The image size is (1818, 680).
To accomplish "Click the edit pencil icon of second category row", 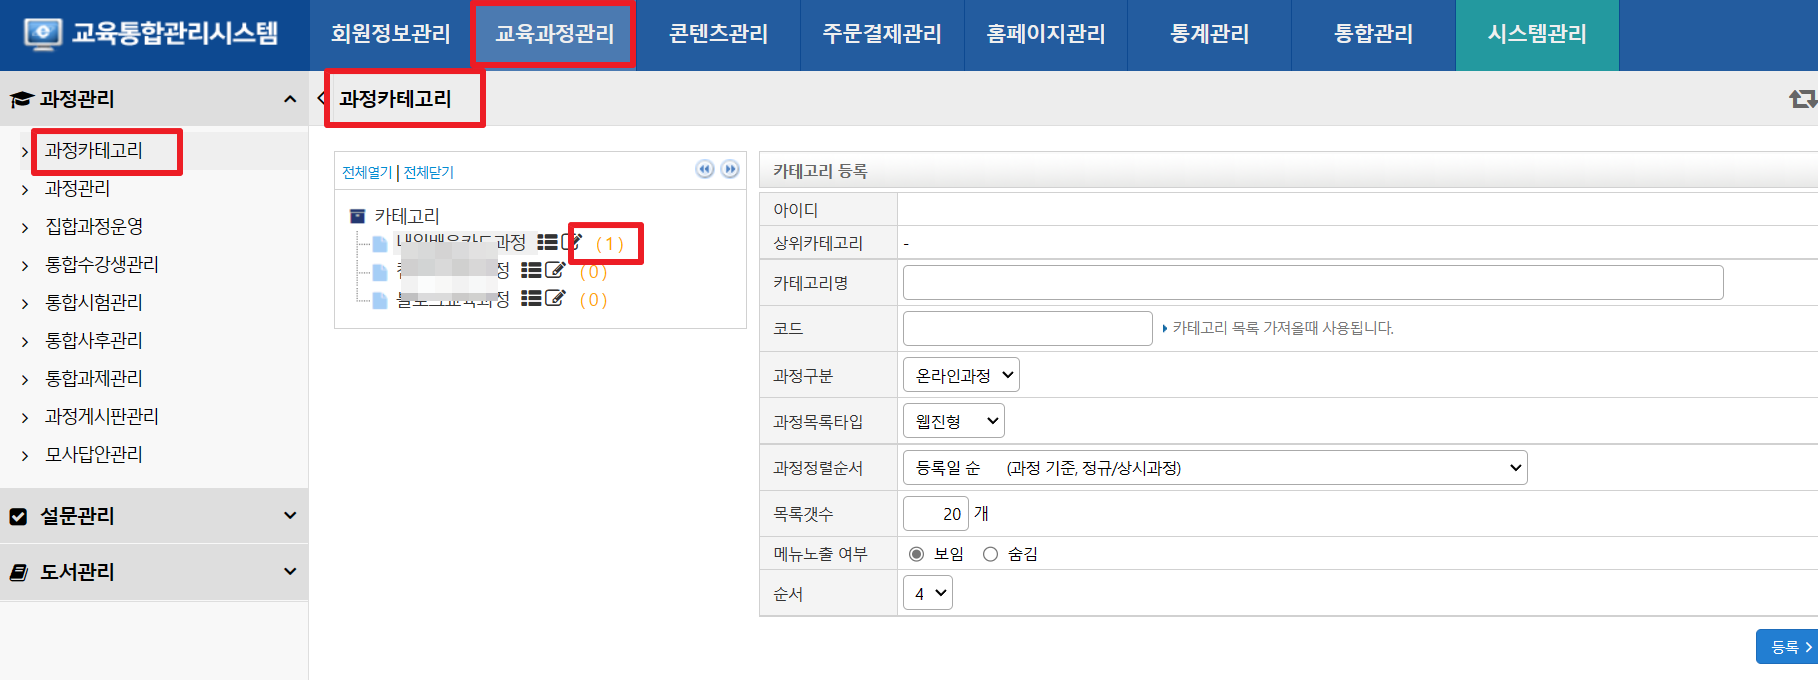I will pyautogui.click(x=555, y=270).
